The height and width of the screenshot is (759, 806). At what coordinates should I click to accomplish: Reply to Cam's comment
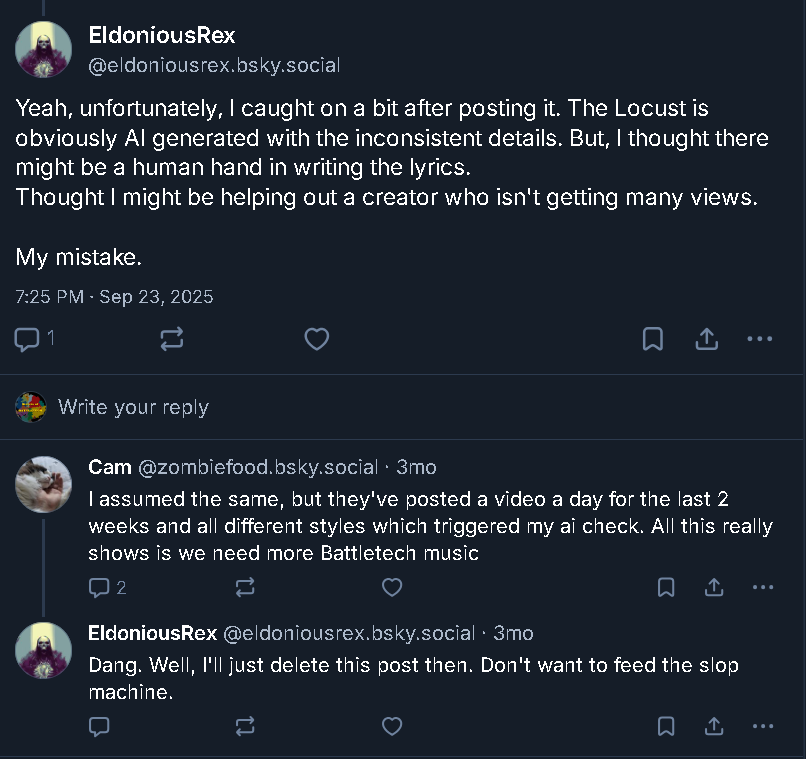click(x=99, y=587)
